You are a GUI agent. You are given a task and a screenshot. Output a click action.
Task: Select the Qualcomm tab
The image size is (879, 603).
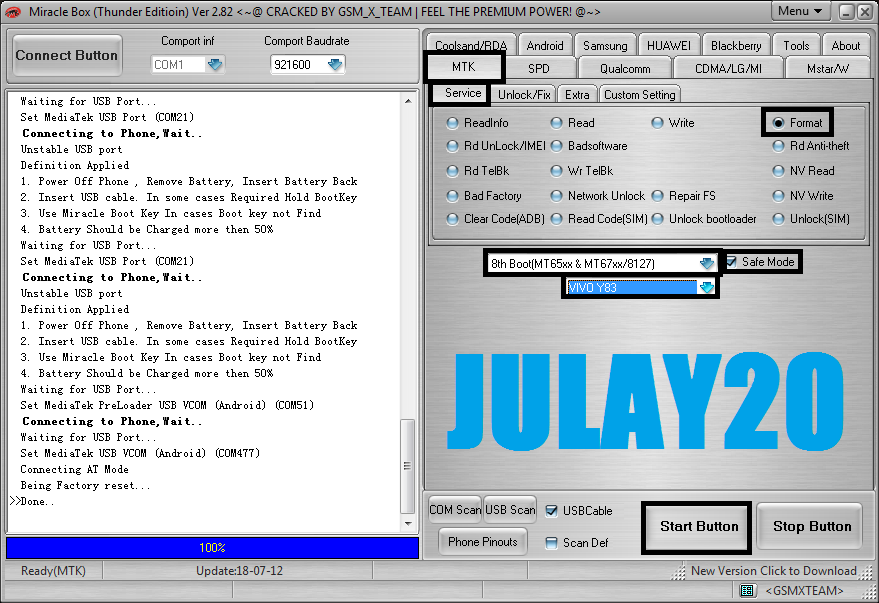(625, 68)
